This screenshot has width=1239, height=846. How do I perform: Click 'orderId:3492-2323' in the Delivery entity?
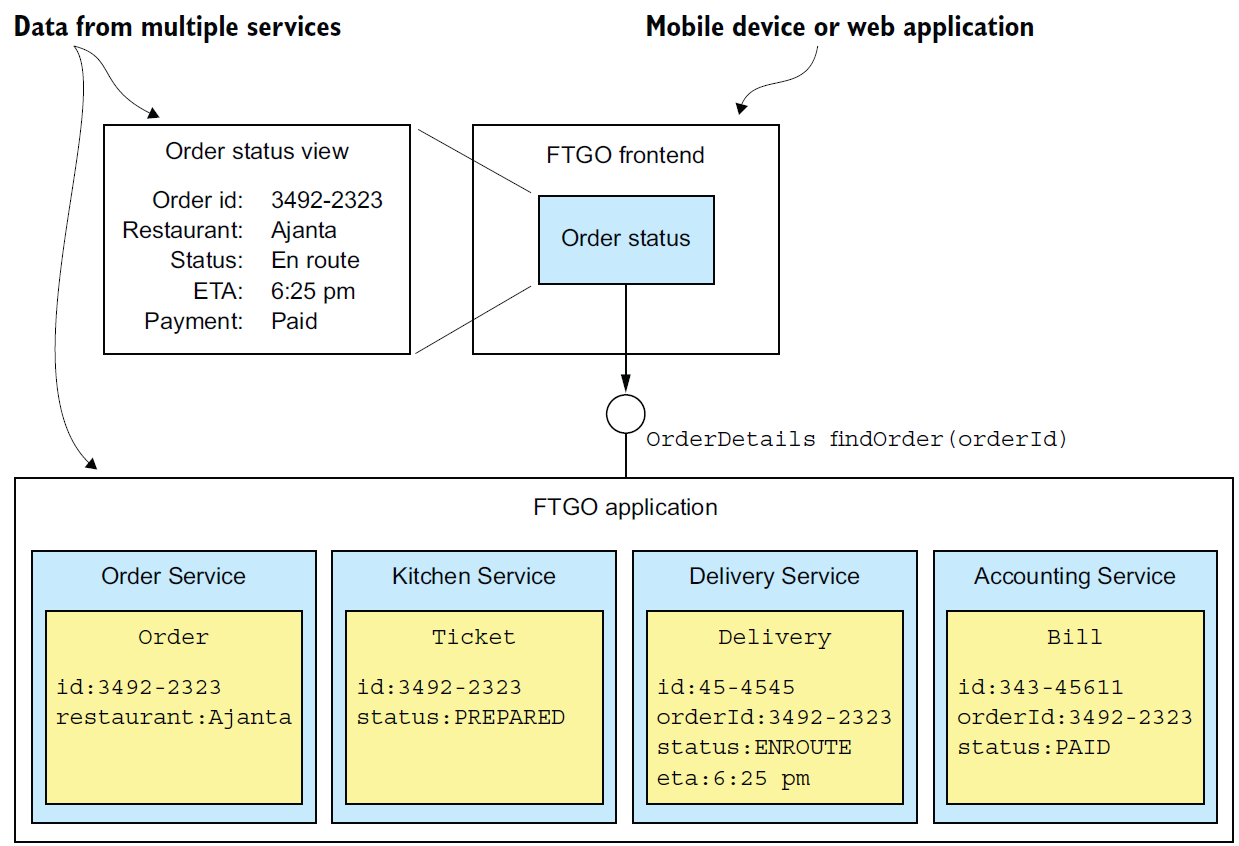click(x=774, y=717)
